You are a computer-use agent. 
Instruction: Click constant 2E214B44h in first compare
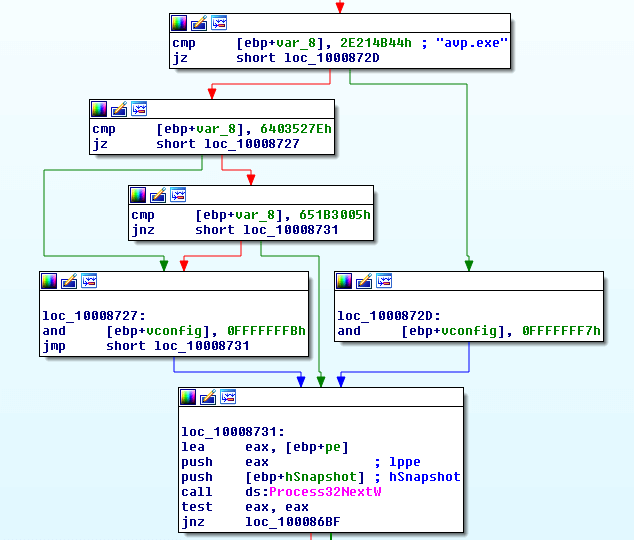(376, 43)
